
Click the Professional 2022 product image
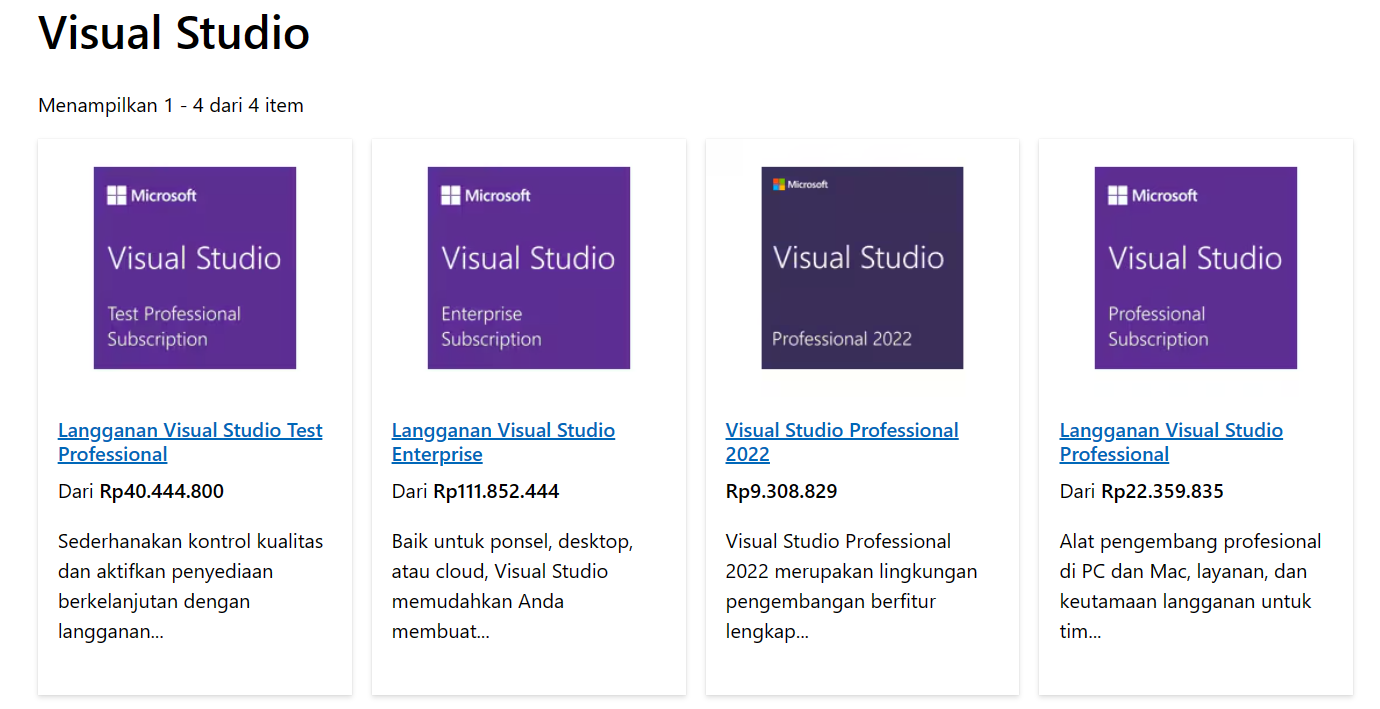862,268
